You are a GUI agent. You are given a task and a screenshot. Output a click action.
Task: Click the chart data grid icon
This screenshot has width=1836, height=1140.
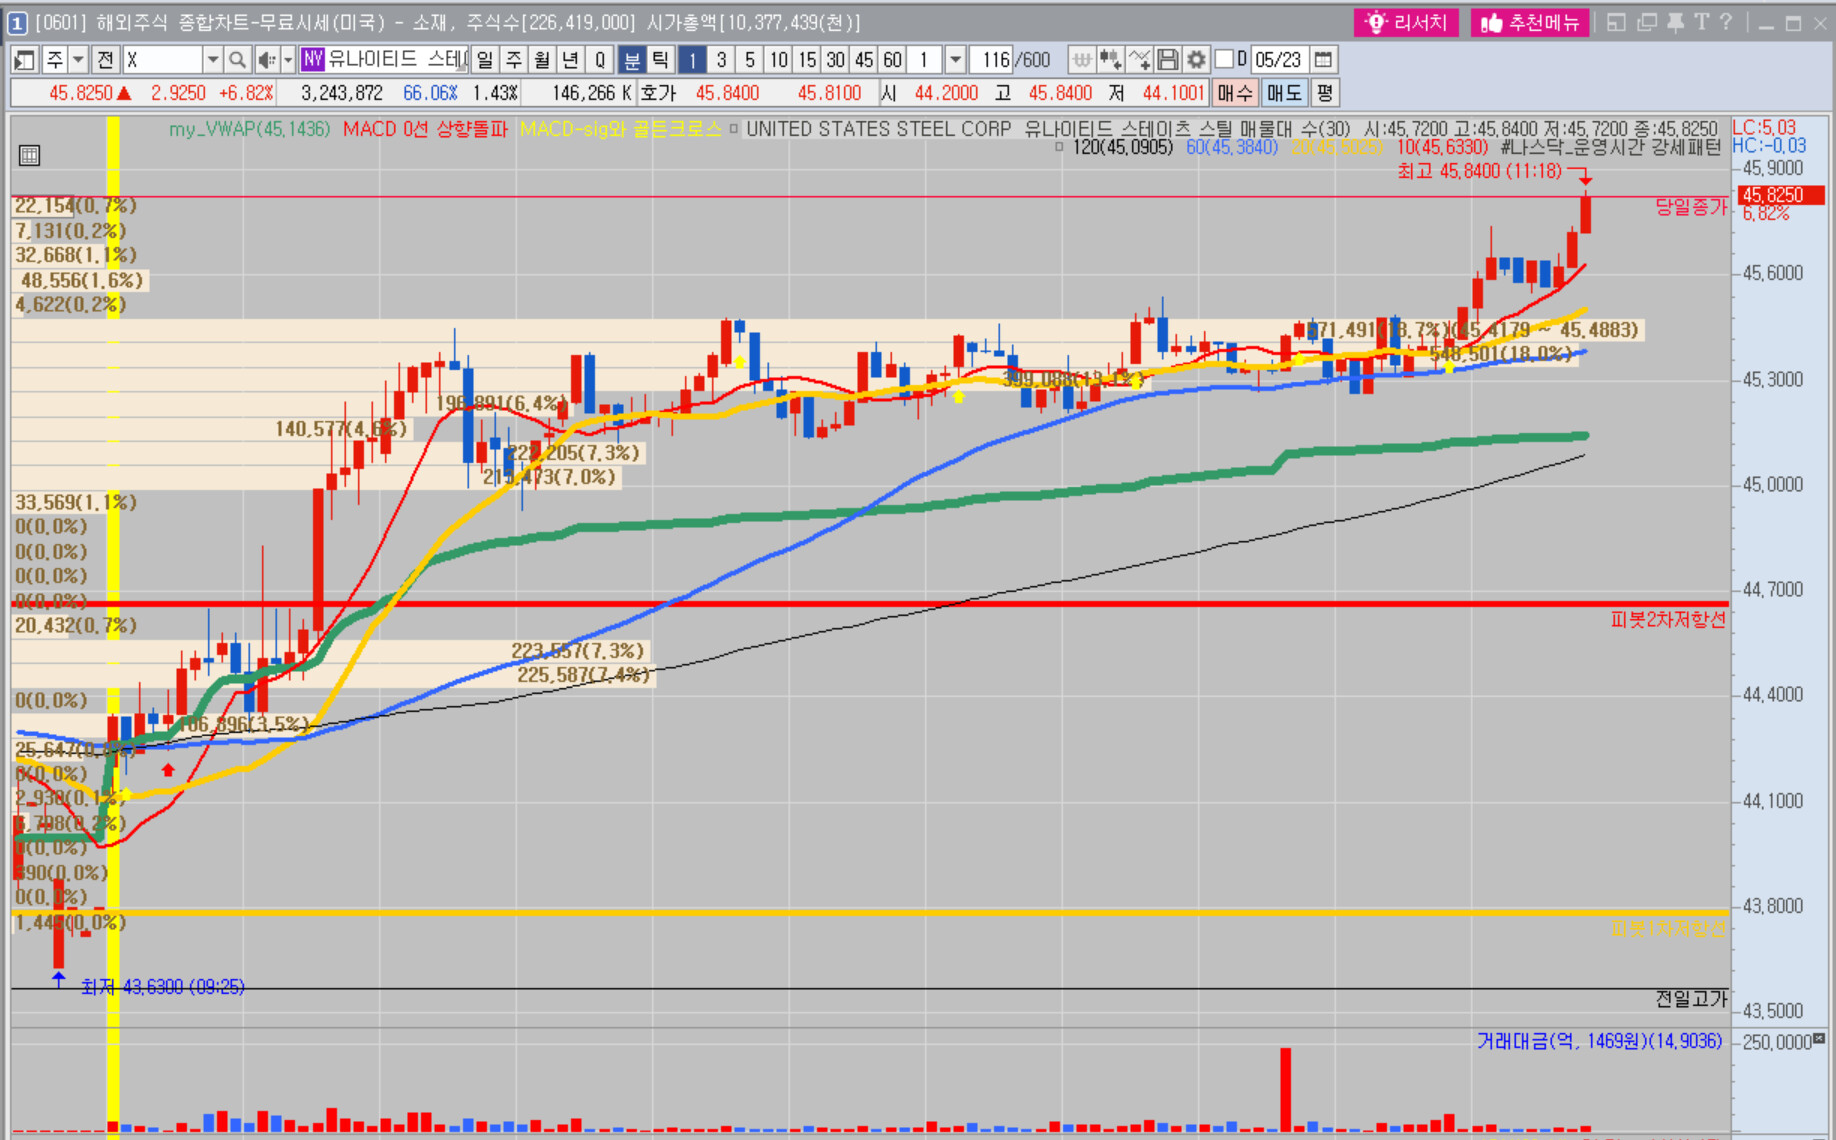pos(29,155)
